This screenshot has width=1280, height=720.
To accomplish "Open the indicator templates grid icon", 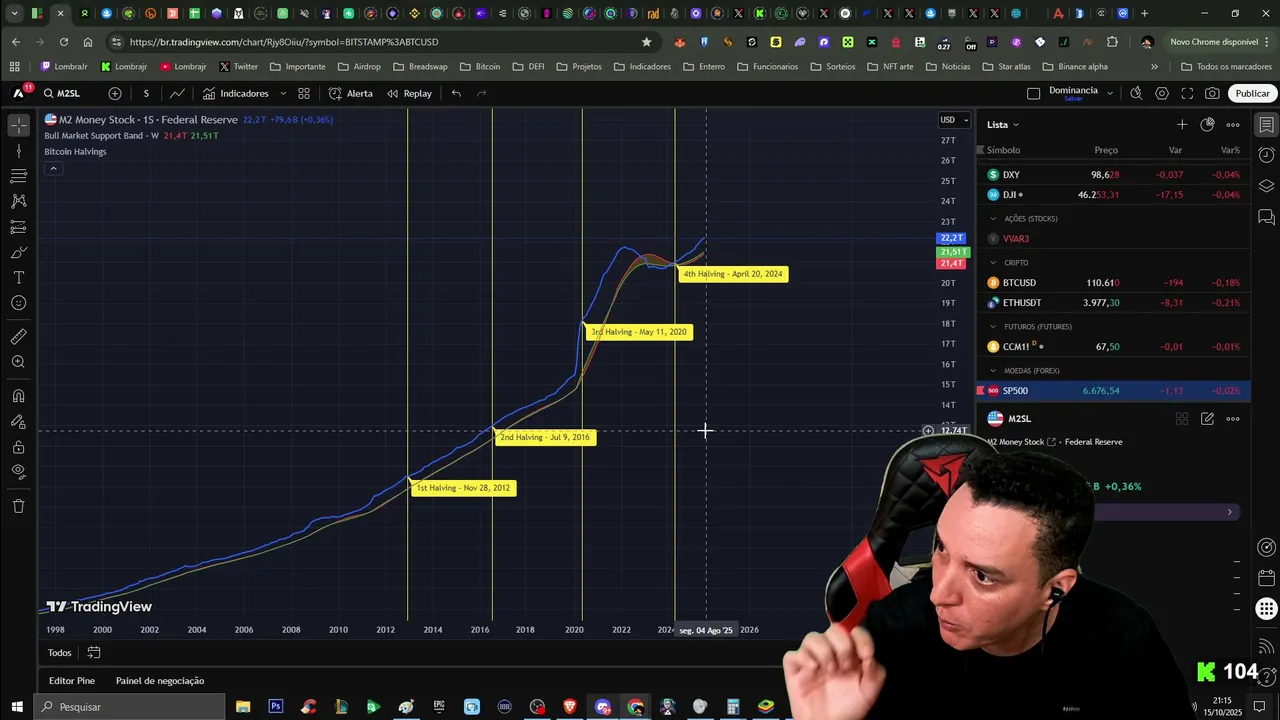I will (304, 93).
